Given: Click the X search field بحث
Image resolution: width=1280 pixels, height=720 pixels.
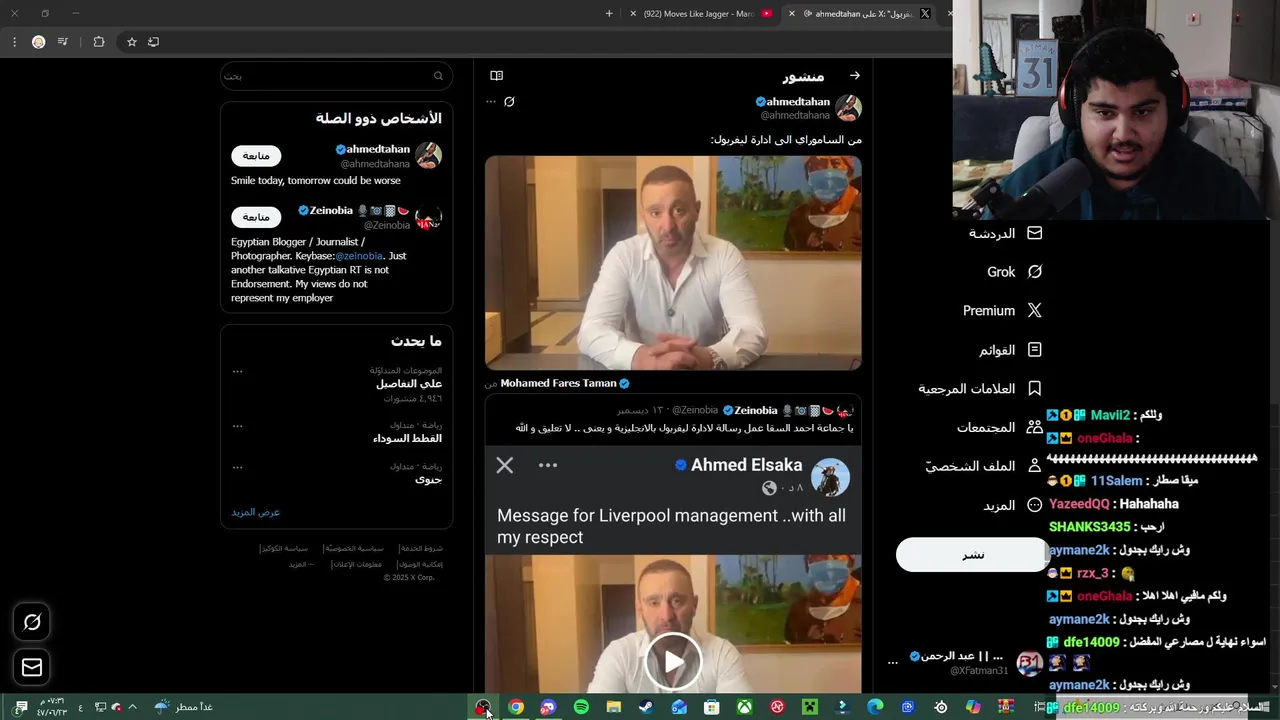Looking at the screenshot, I should pyautogui.click(x=336, y=76).
